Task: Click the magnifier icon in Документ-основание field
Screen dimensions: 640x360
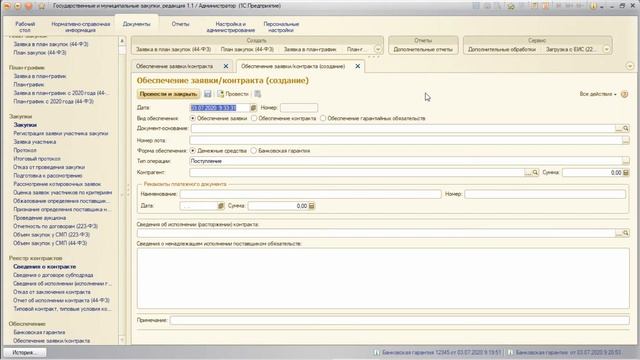Action: [626, 129]
